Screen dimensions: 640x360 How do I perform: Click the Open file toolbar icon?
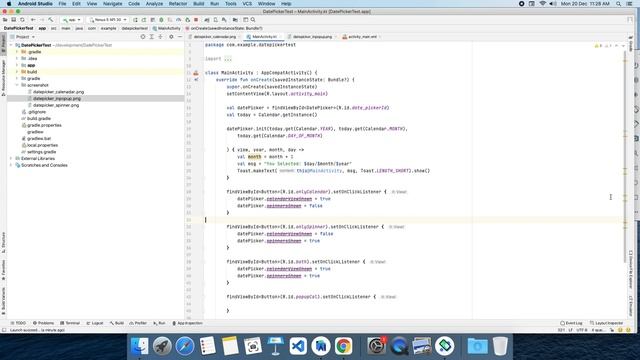pos(5,20)
